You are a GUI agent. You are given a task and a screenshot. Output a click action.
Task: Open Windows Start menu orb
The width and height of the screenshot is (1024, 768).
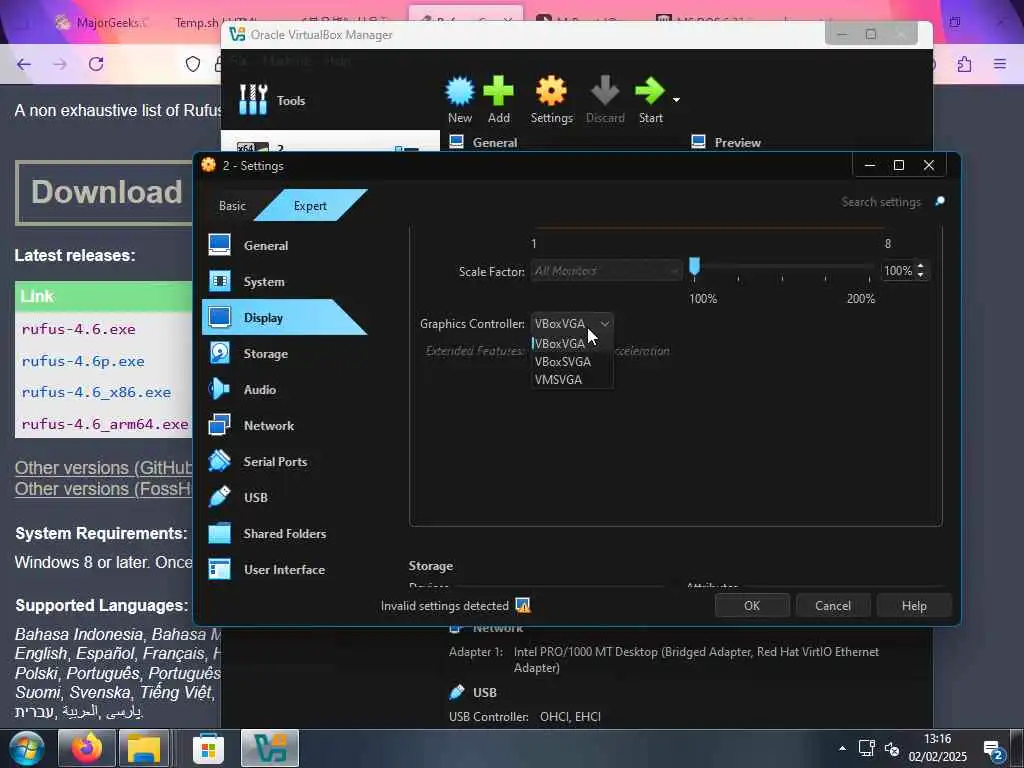coord(26,748)
